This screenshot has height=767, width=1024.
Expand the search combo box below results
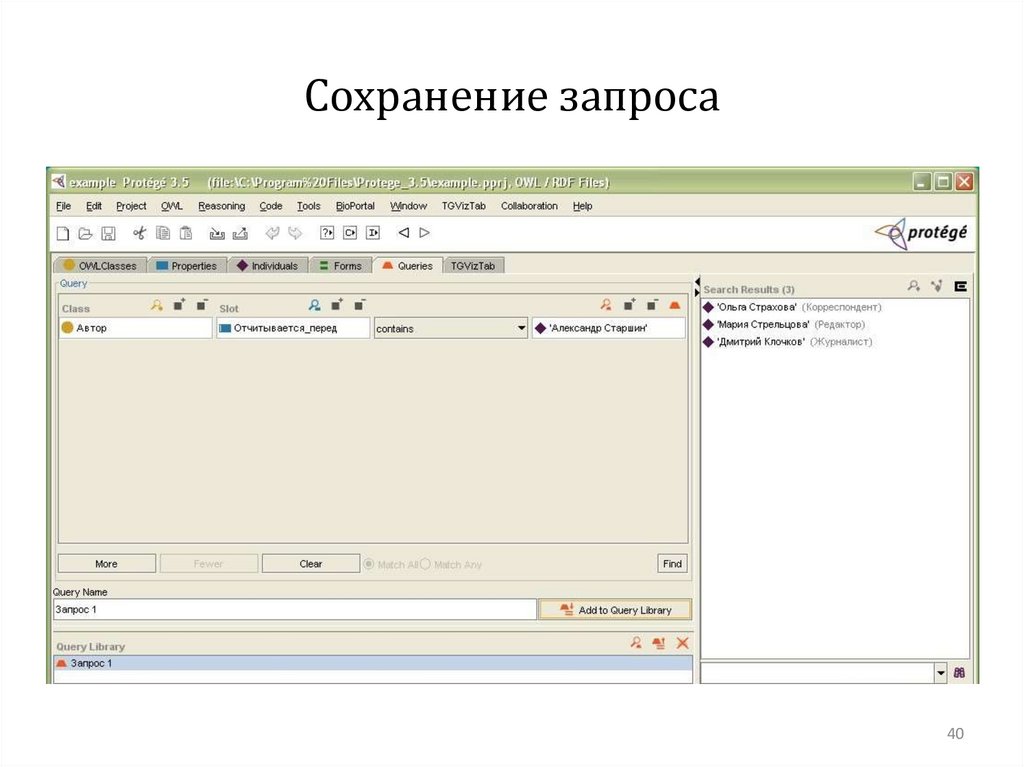[x=940, y=673]
